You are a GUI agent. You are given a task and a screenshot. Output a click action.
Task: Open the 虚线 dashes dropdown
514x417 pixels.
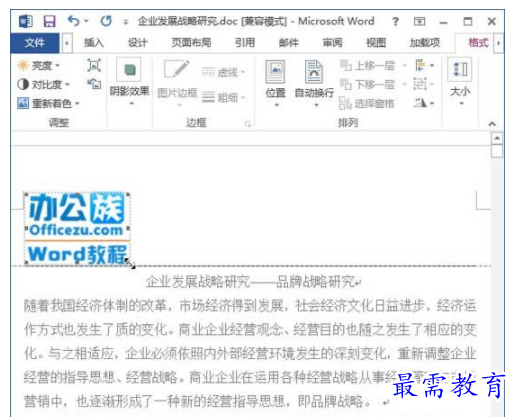click(223, 72)
